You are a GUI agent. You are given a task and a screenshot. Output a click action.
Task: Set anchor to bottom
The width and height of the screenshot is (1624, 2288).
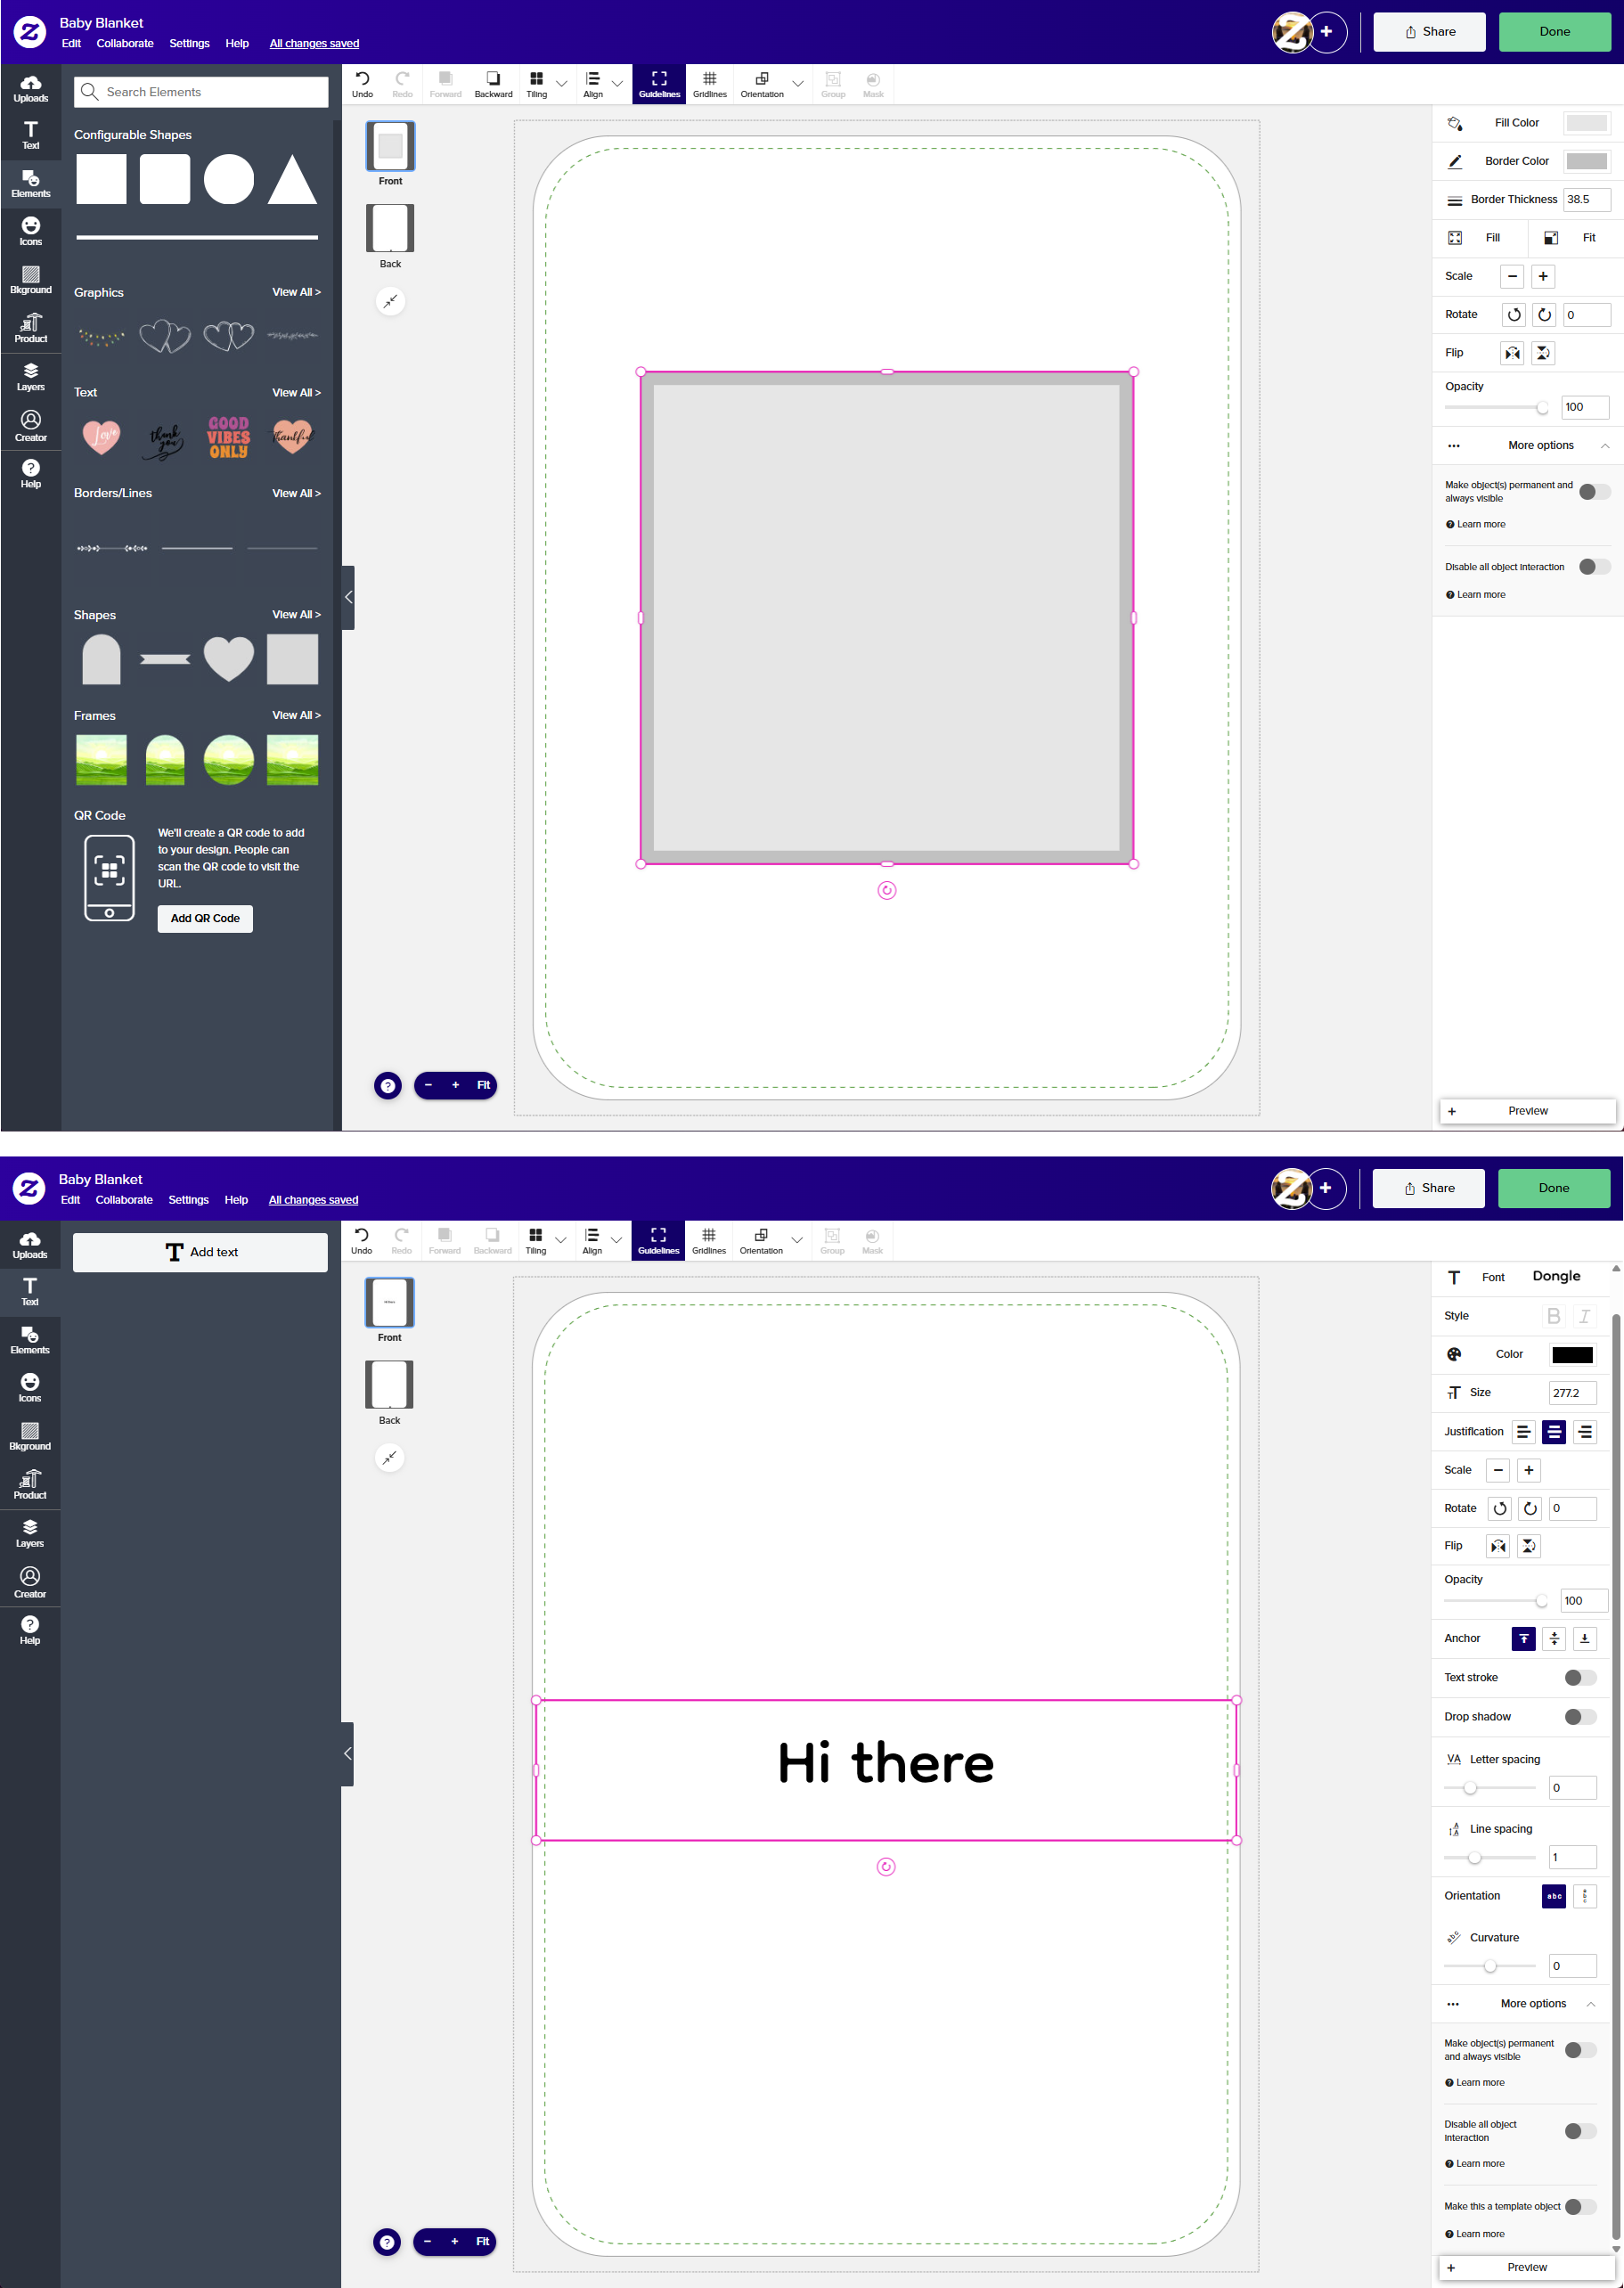1585,1638
